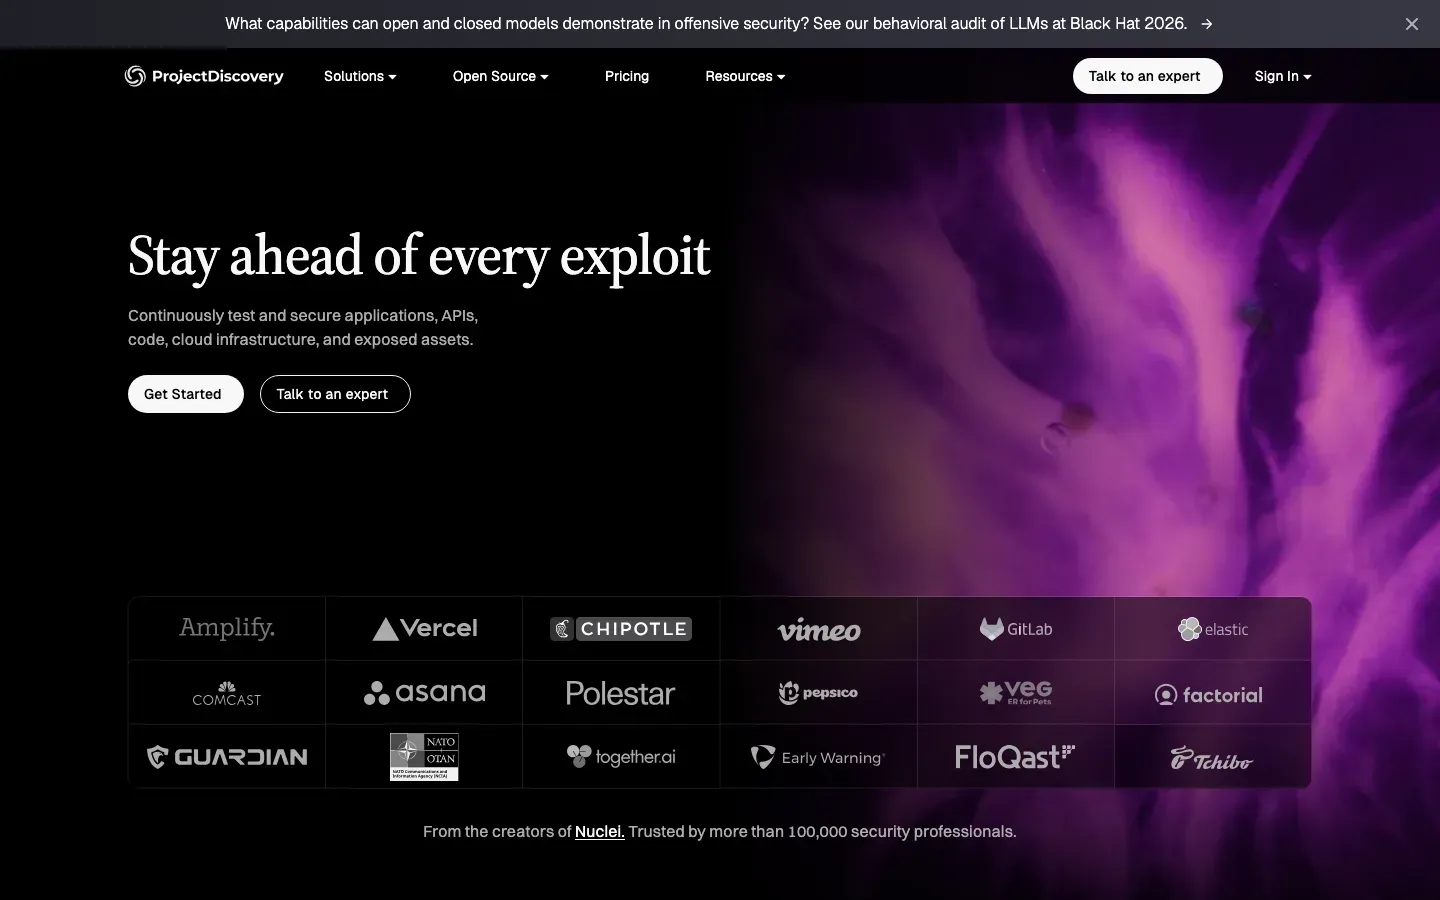The height and width of the screenshot is (900, 1440).
Task: Click the 'Continuously test and secure applications' paragraph
Action: click(x=303, y=328)
